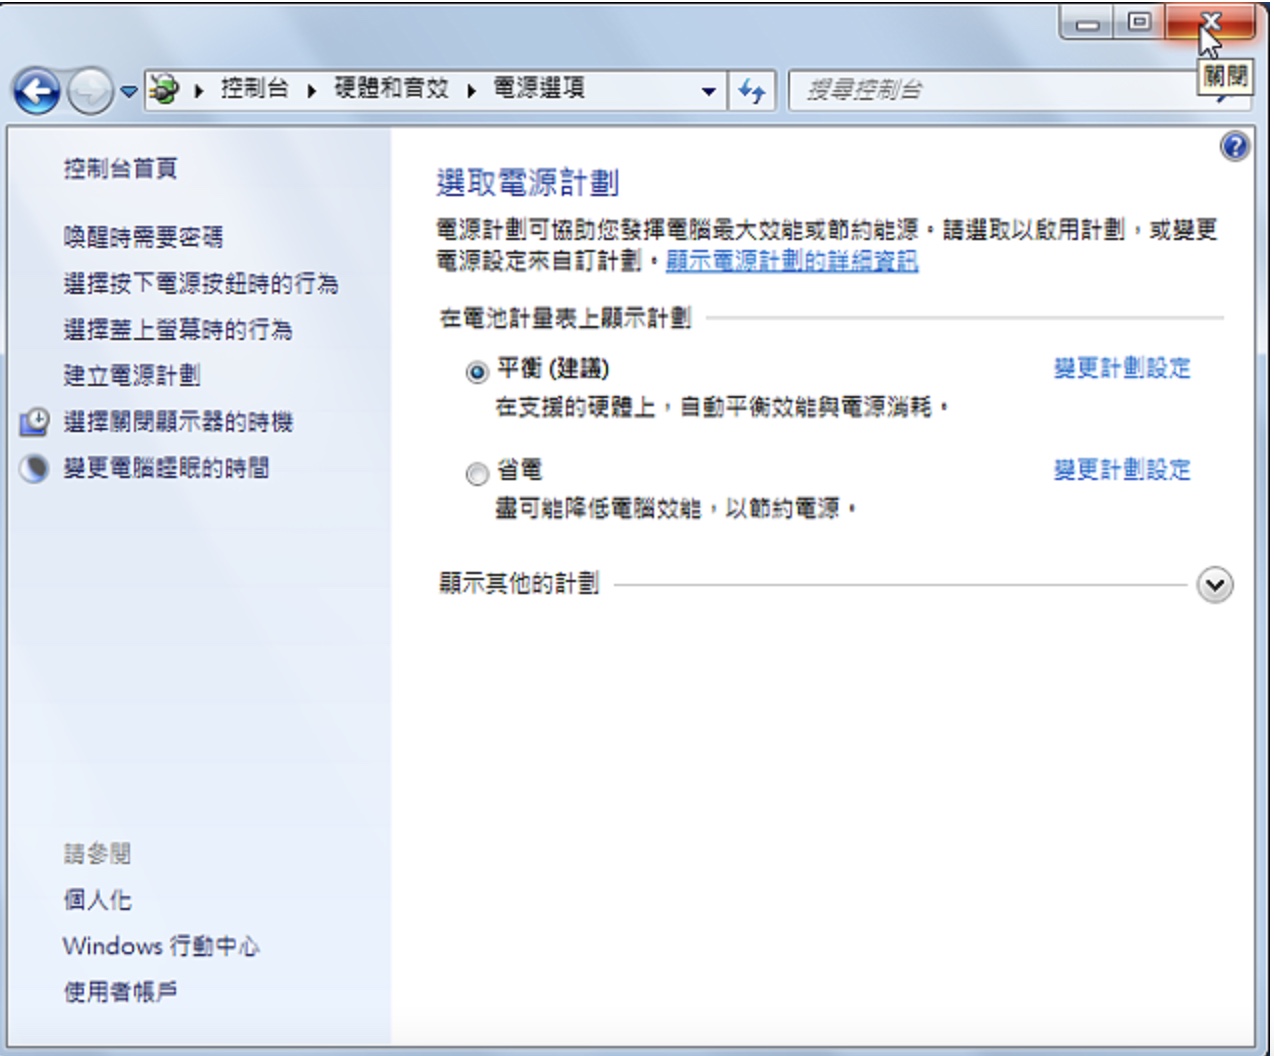Close the window with the red X
This screenshot has height=1056, width=1274.
click(x=1210, y=22)
